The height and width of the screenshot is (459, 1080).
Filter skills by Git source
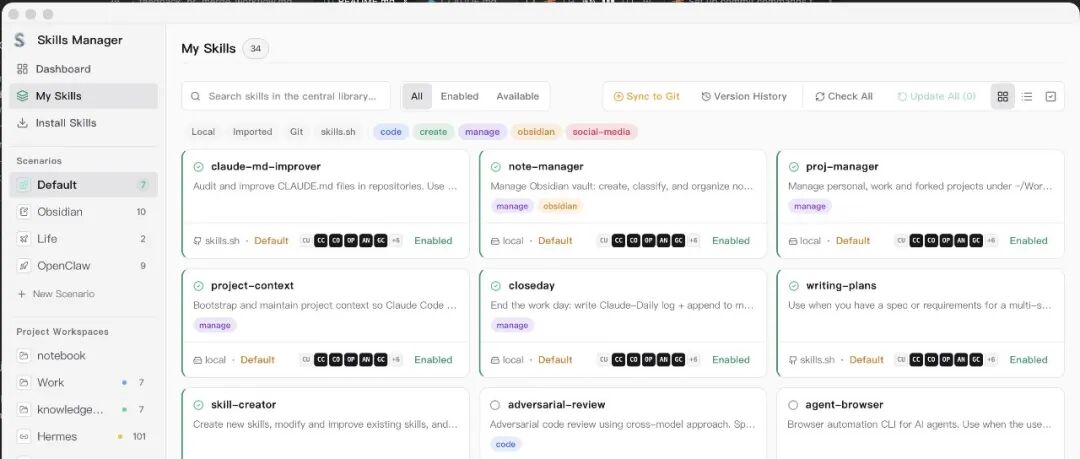click(x=296, y=132)
